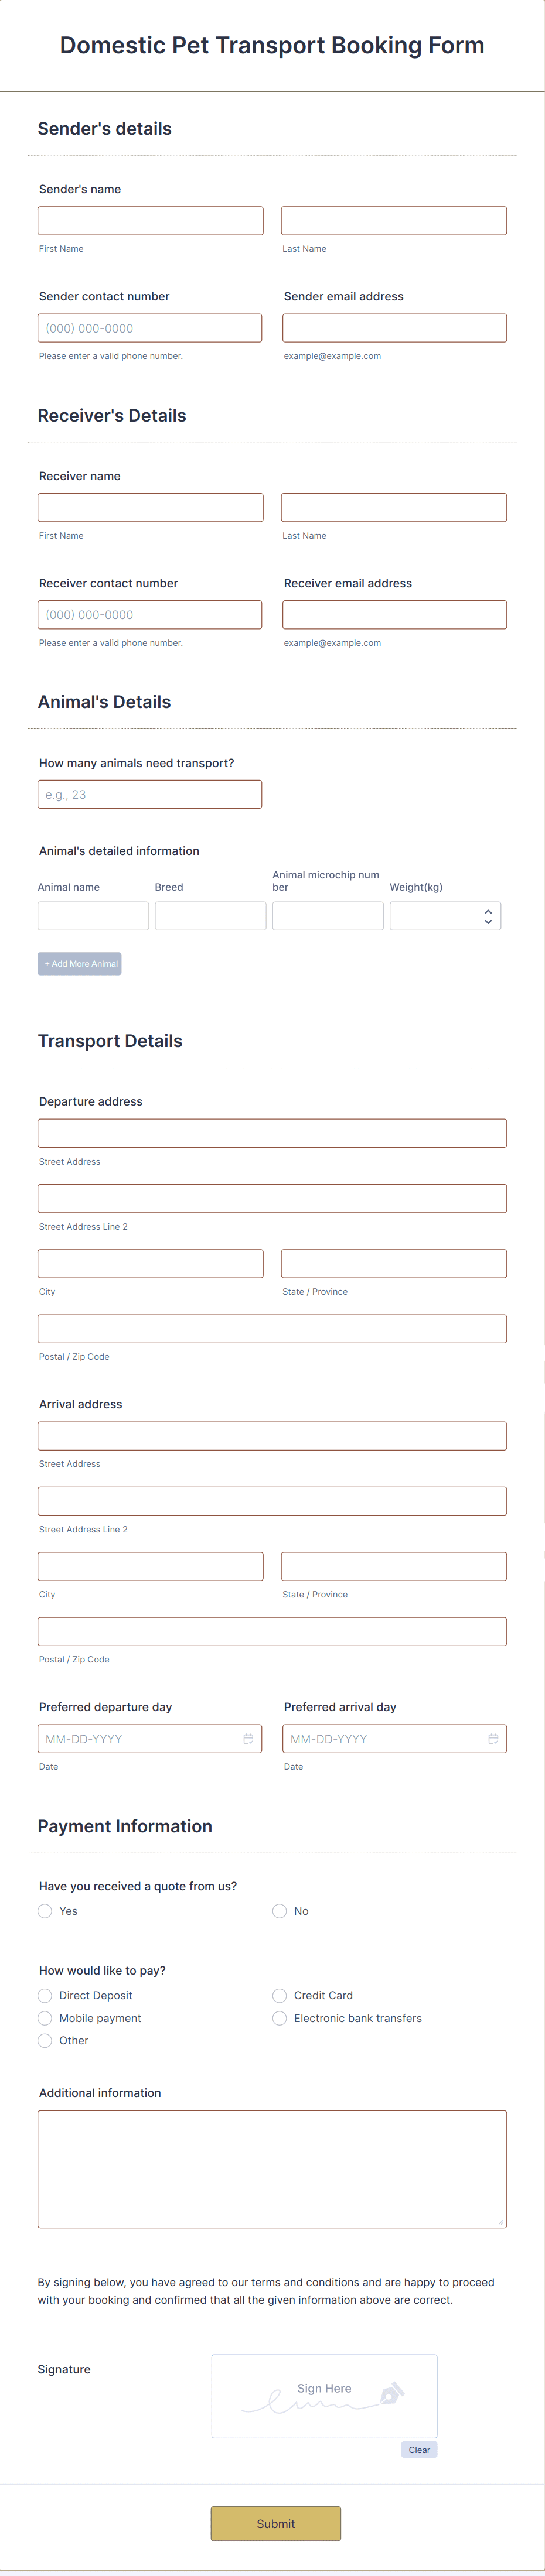Focus the how many animals input
Viewport: 545px width, 2576px height.
click(x=149, y=793)
